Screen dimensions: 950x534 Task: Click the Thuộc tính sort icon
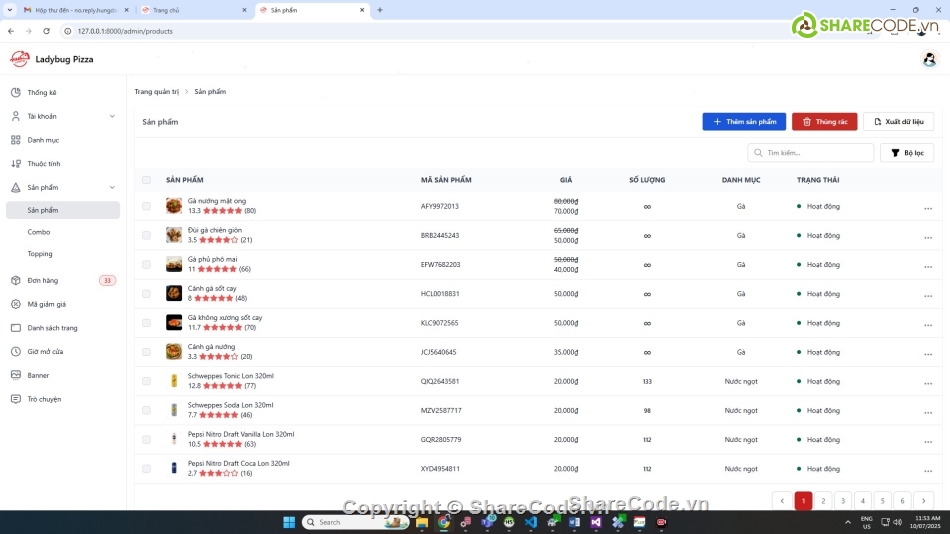(16, 164)
